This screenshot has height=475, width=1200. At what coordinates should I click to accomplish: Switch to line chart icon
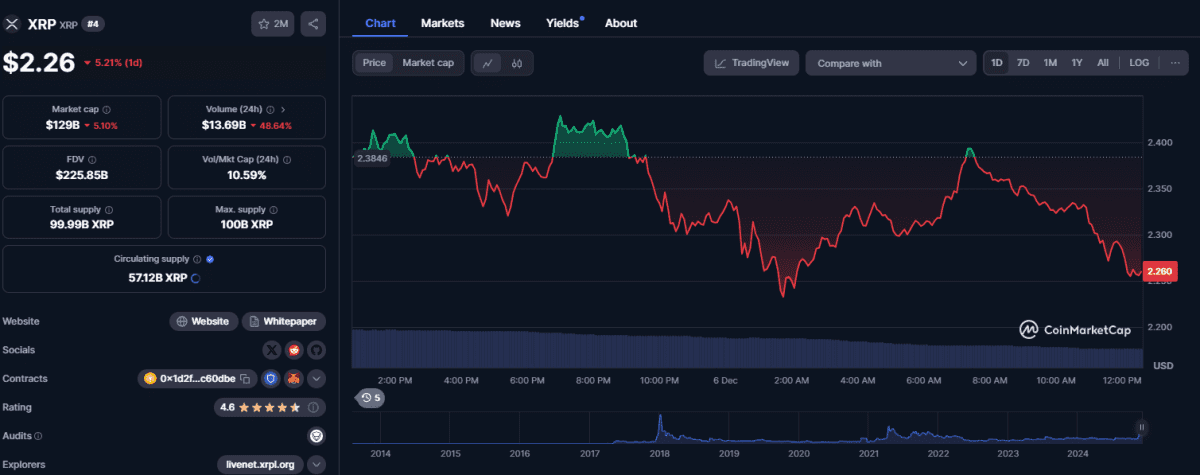tap(487, 63)
